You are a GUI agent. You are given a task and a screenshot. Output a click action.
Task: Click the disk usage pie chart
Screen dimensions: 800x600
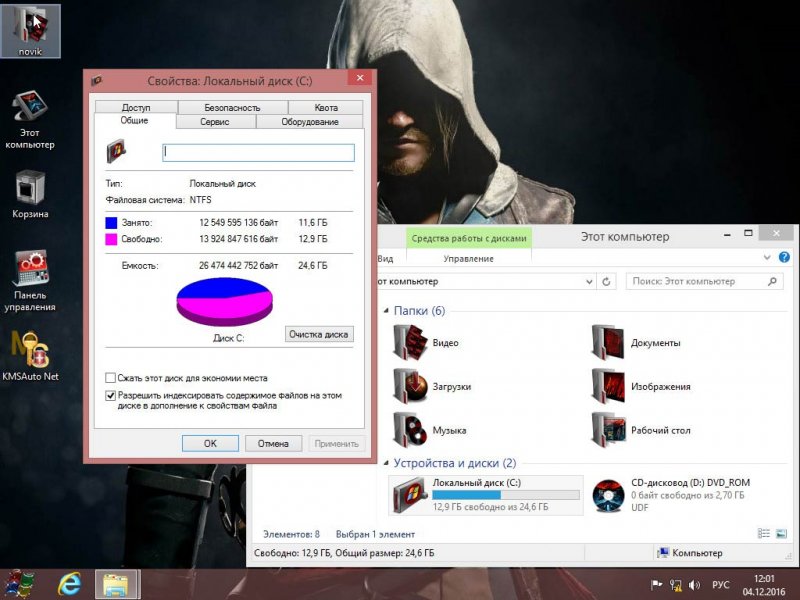pyautogui.click(x=224, y=302)
